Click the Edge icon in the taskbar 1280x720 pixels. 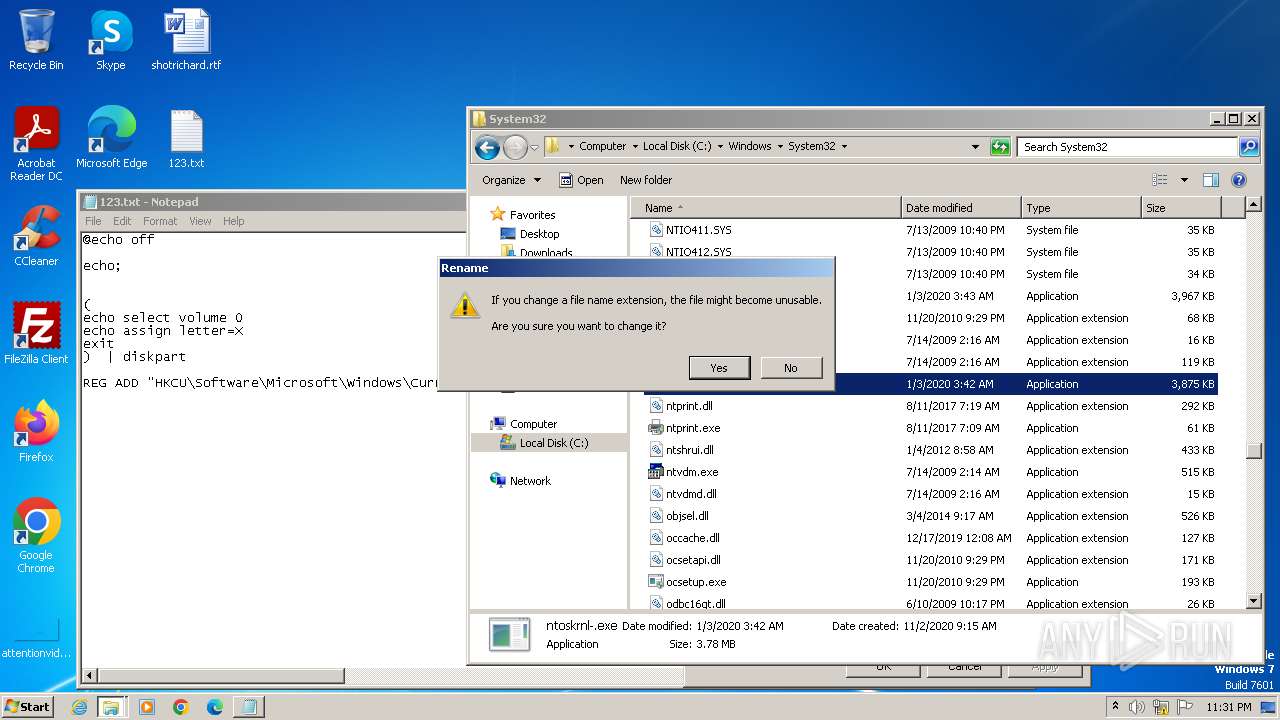click(x=214, y=707)
